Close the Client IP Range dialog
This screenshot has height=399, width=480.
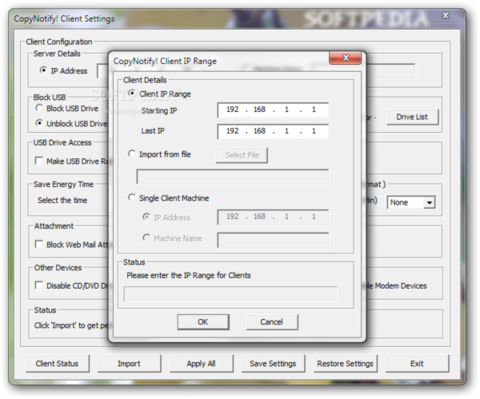point(345,58)
